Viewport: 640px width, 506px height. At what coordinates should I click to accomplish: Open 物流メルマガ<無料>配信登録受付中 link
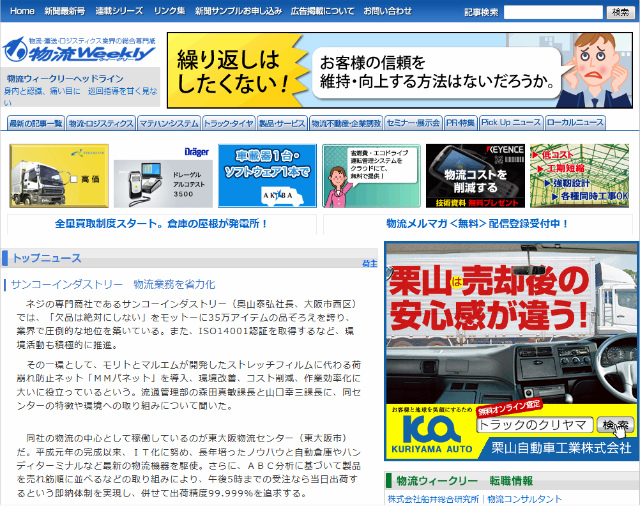(x=477, y=224)
